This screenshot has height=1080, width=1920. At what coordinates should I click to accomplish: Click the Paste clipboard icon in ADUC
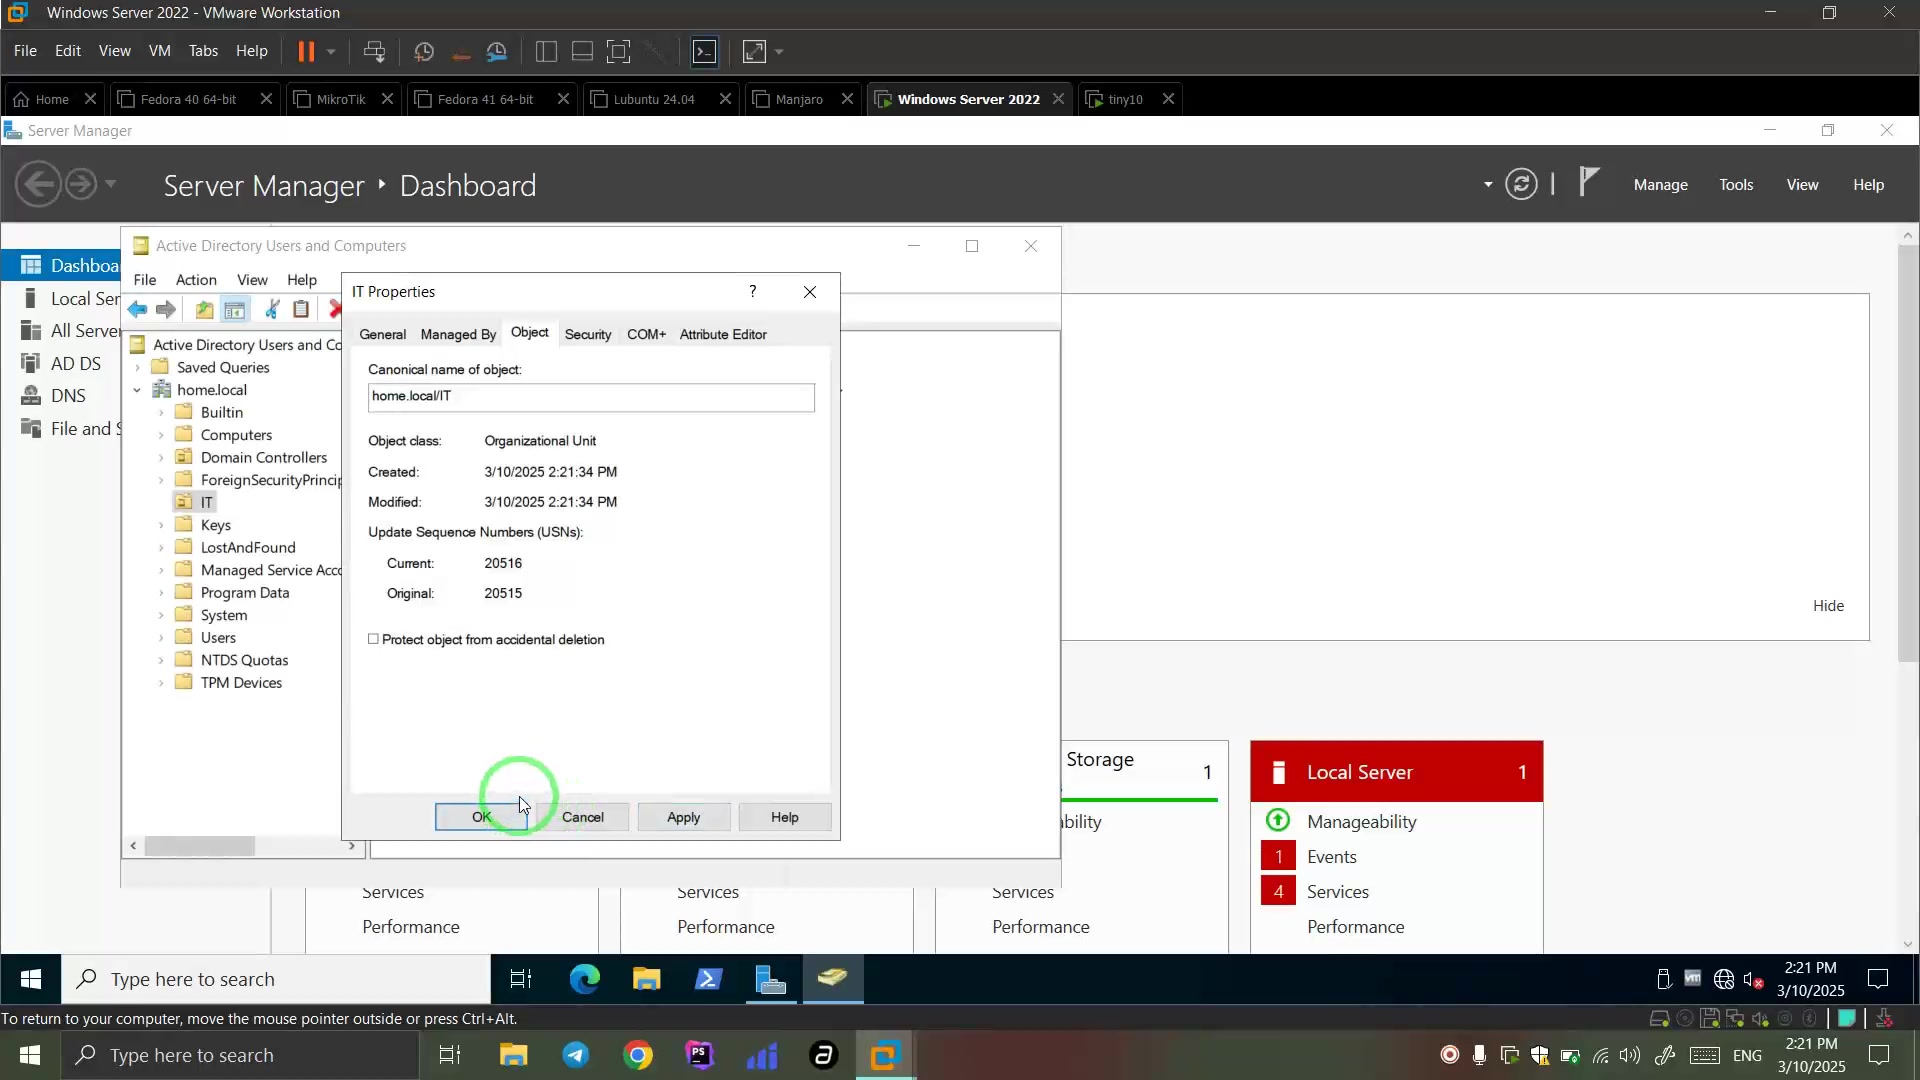pos(301,310)
